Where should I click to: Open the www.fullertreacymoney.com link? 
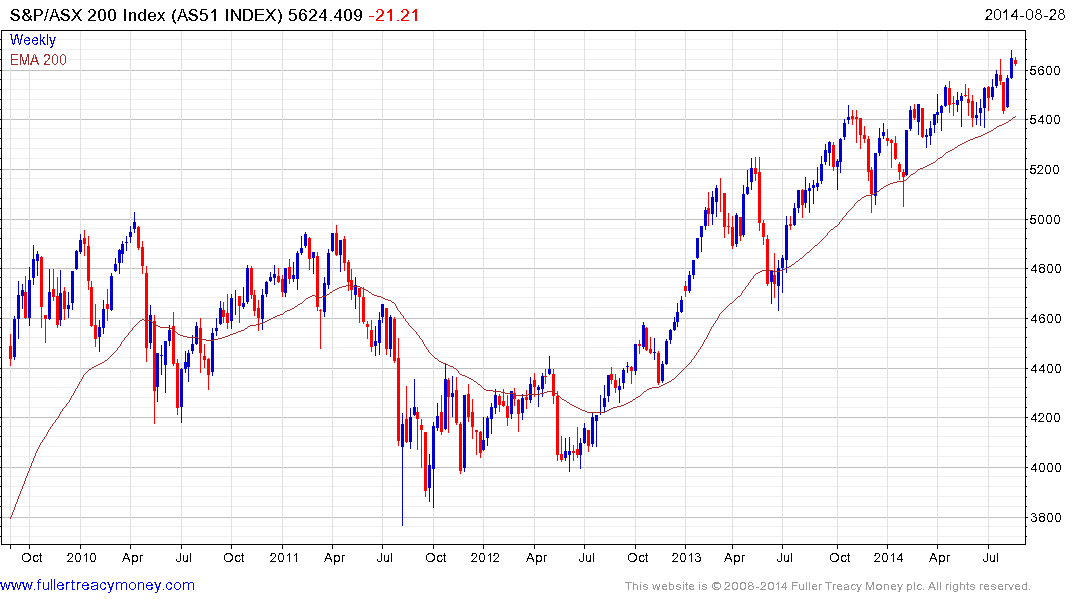pos(97,586)
